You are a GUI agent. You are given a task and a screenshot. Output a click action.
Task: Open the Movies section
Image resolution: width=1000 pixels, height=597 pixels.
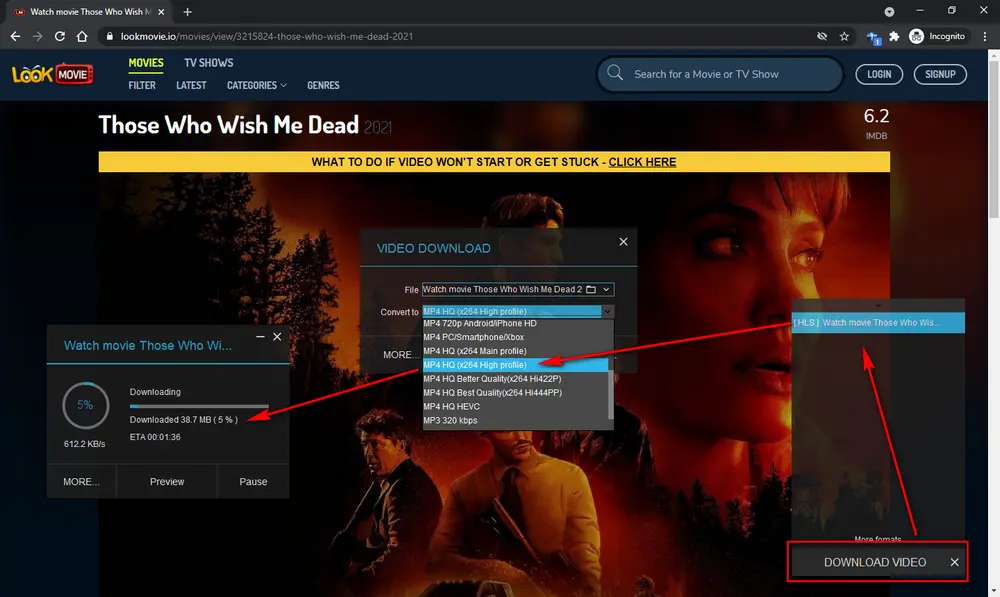(146, 63)
